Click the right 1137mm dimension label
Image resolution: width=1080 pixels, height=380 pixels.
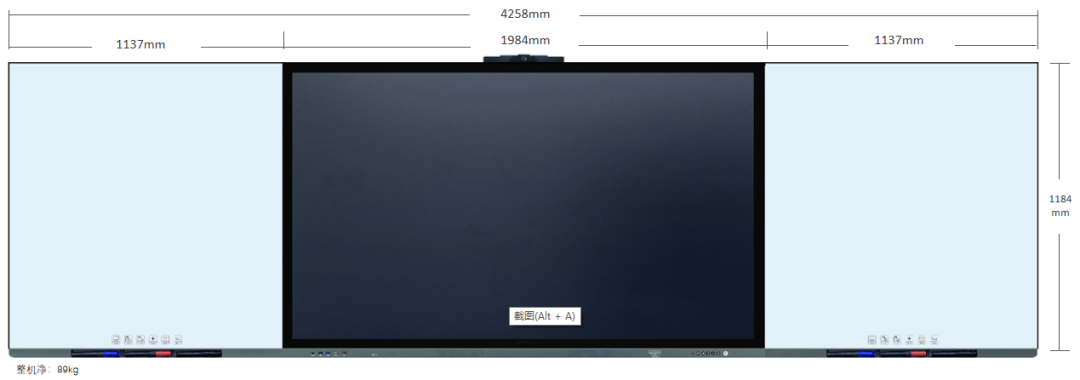899,40
